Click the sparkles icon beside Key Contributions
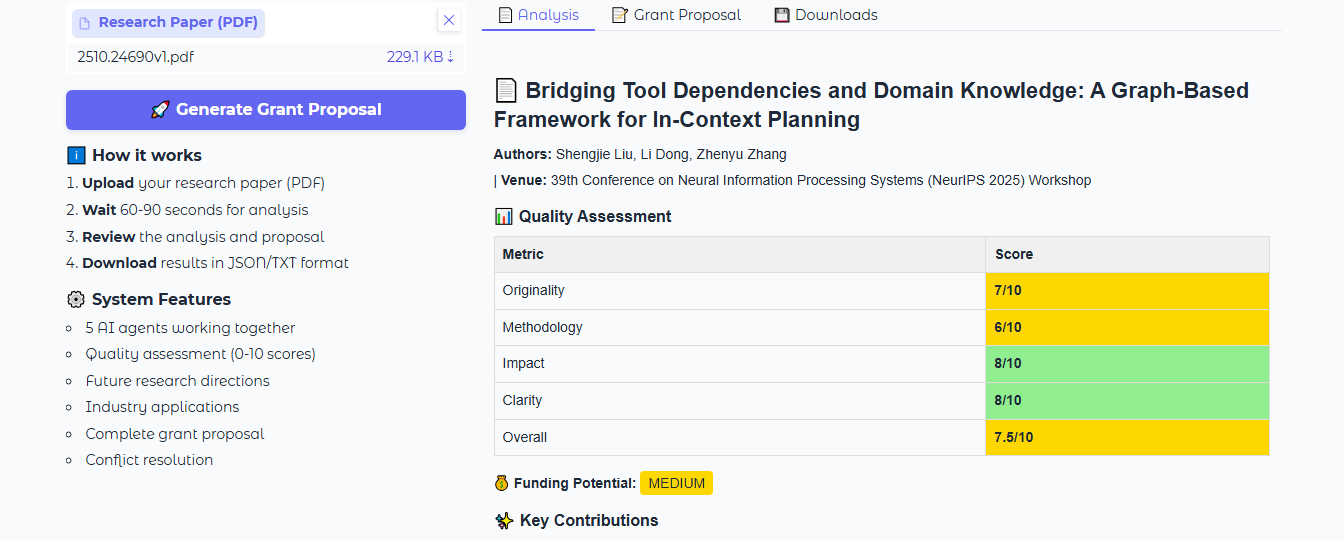 point(504,520)
